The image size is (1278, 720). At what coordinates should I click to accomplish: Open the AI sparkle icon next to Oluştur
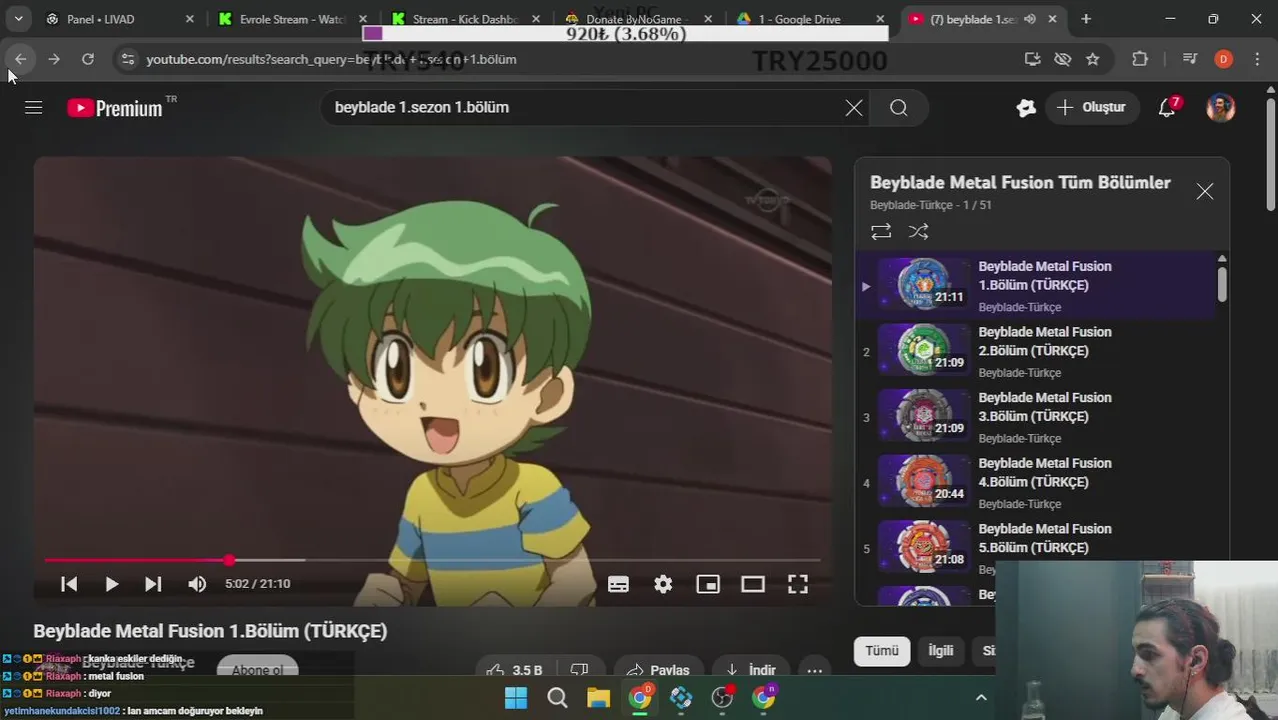1025,108
